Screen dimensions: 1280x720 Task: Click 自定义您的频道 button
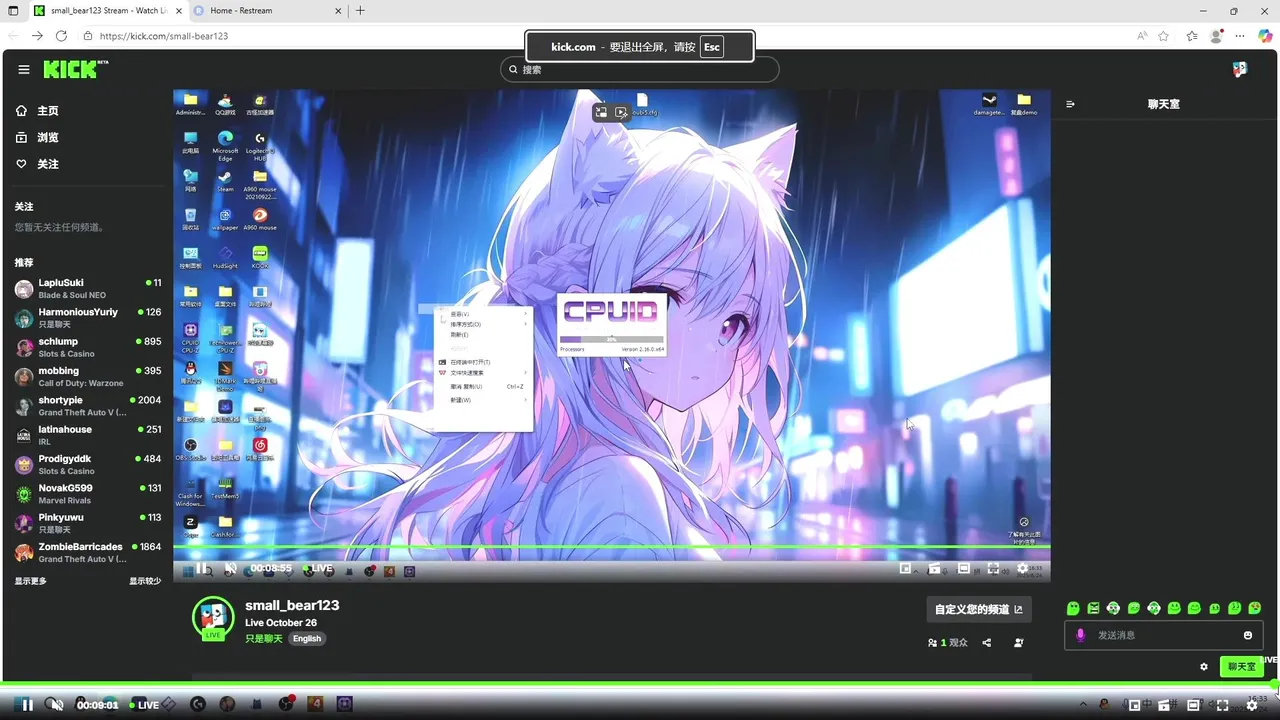coord(979,609)
